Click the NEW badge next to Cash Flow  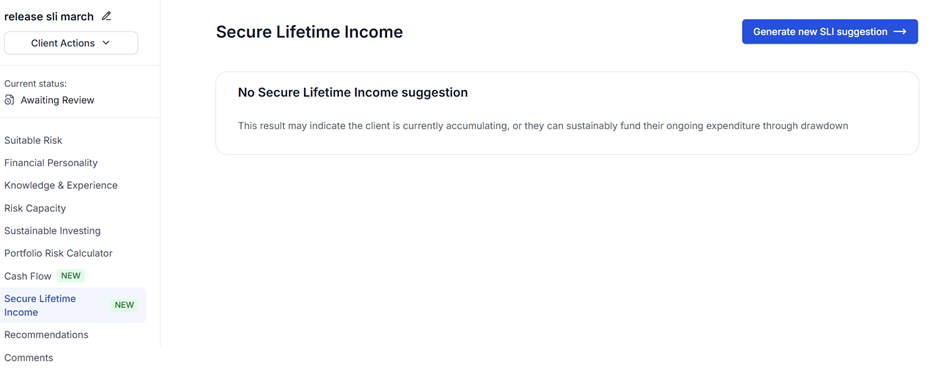tap(71, 276)
